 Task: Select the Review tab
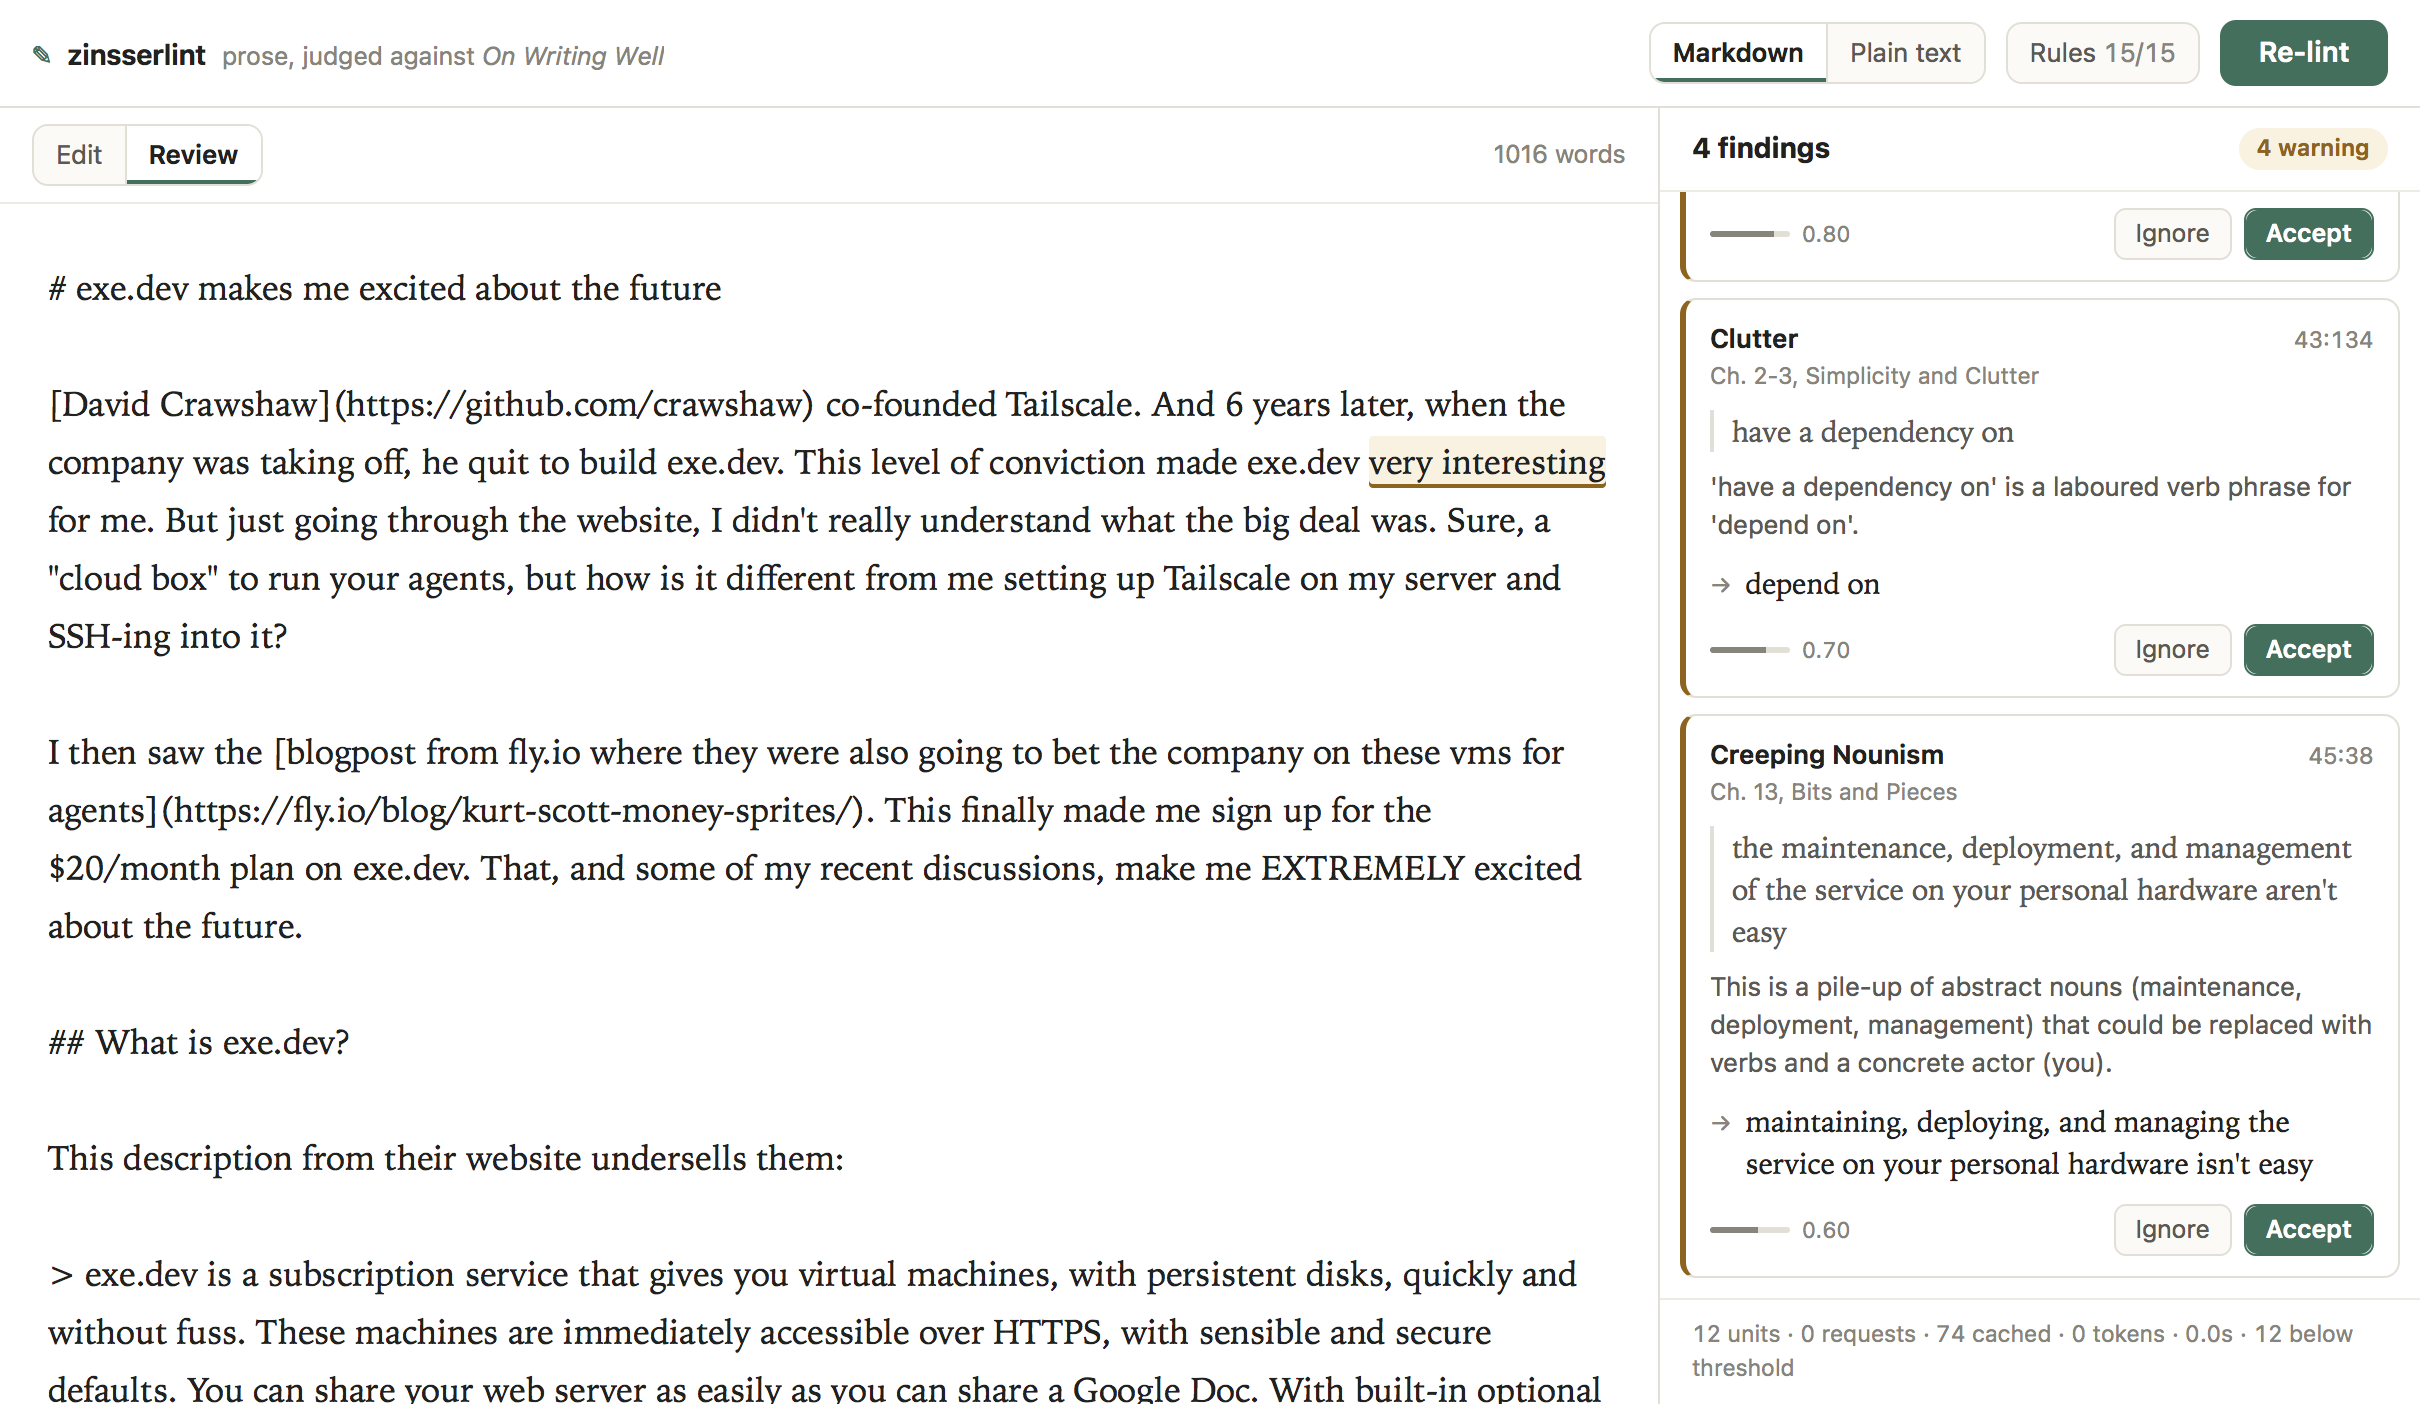(x=193, y=155)
